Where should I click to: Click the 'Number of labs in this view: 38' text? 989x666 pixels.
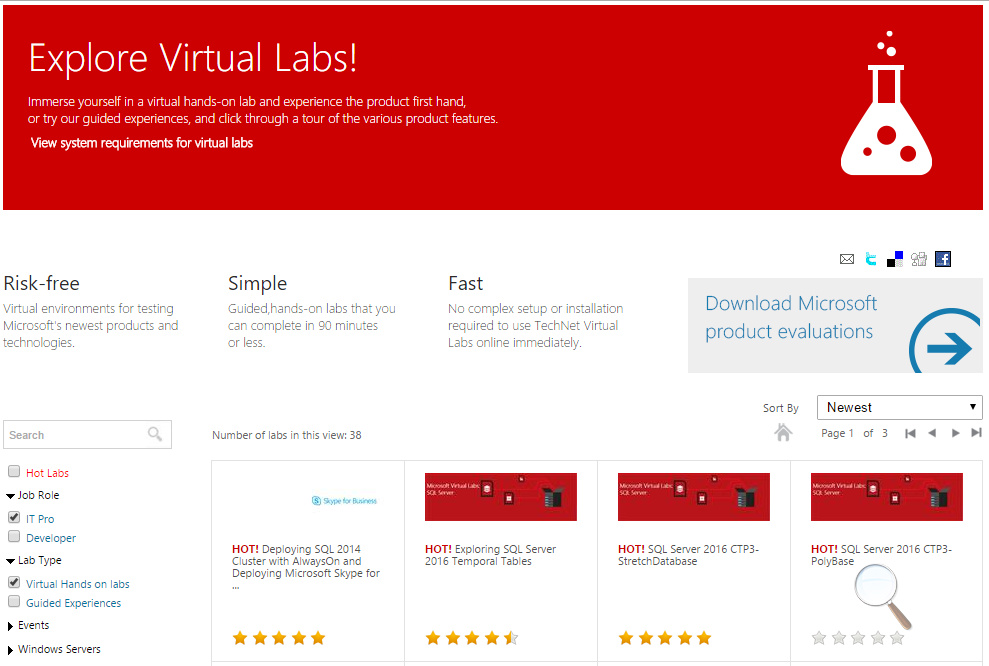[x=287, y=435]
